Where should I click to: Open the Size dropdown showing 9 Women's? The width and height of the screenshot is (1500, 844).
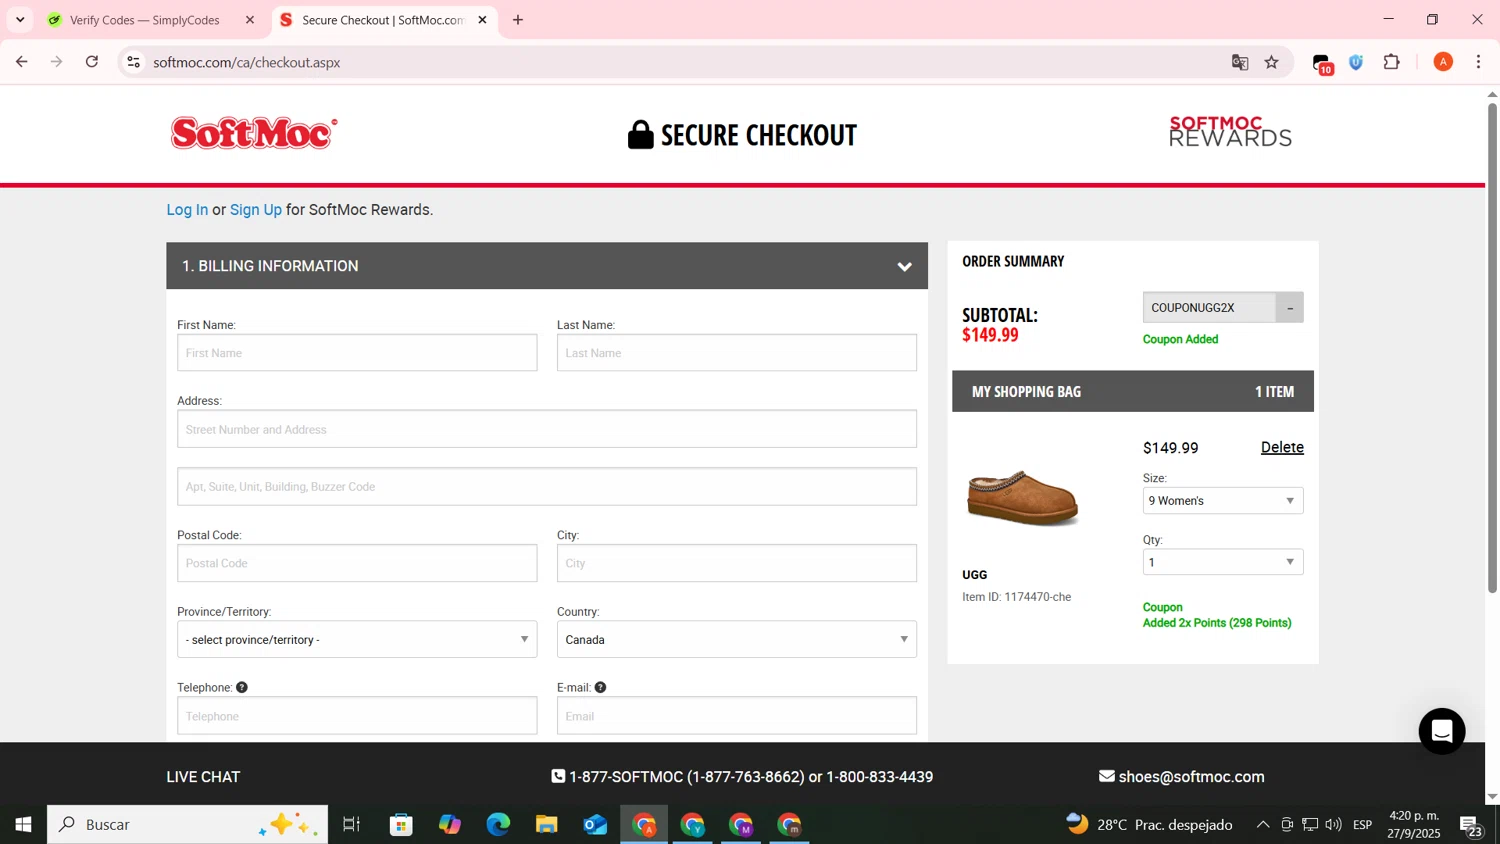click(1223, 500)
